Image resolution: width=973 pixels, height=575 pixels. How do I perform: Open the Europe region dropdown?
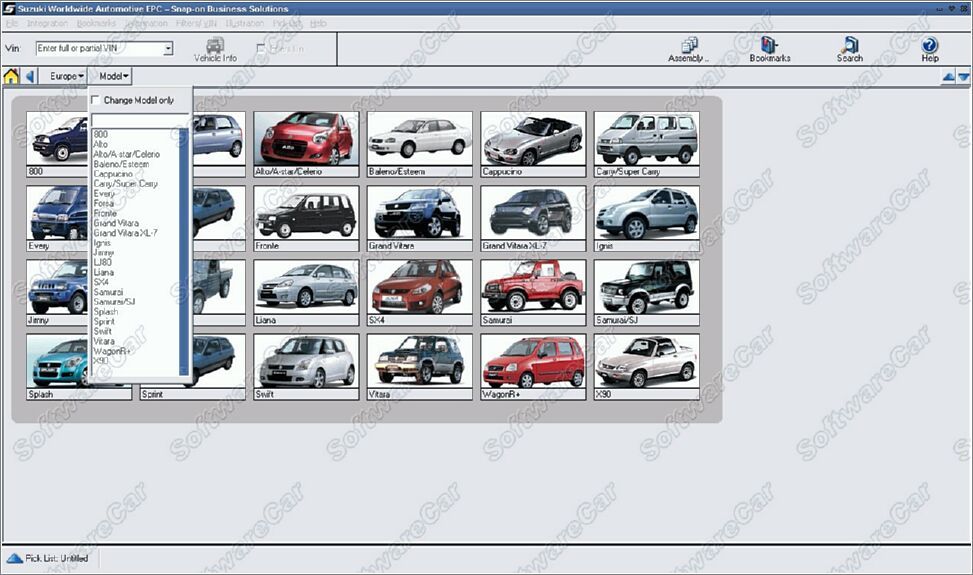[67, 76]
